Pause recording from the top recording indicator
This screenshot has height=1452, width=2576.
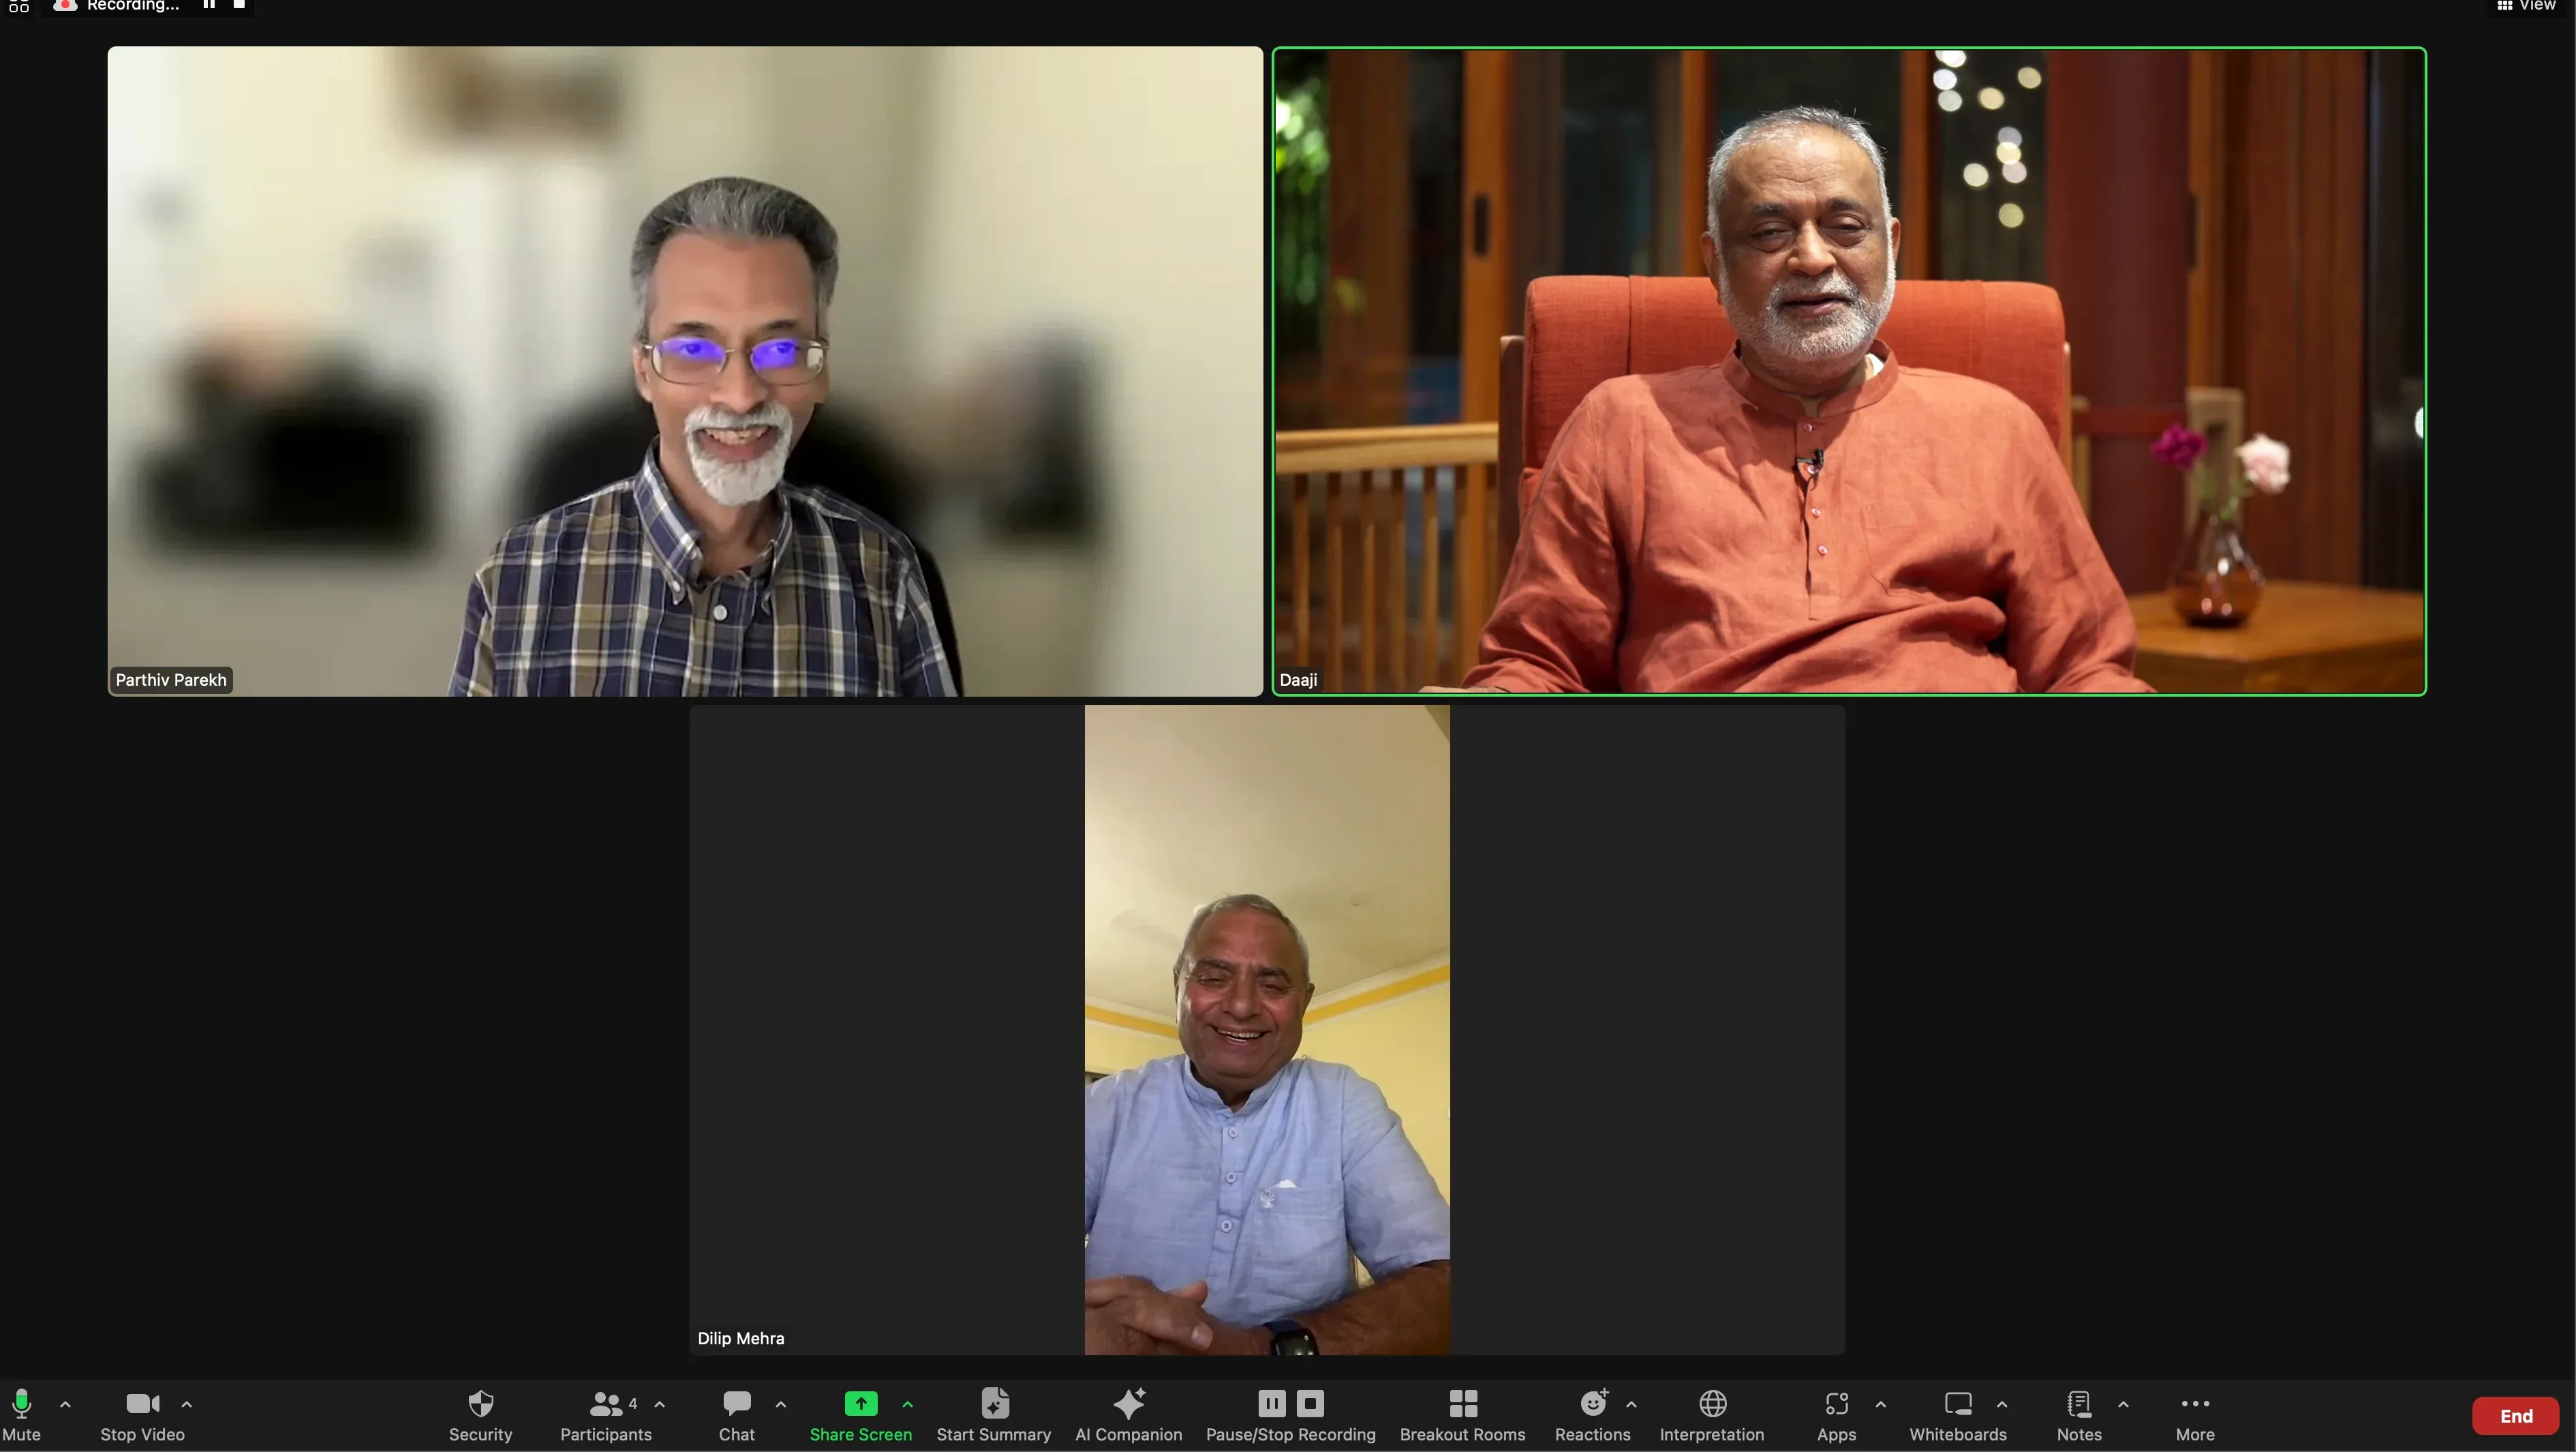209,5
